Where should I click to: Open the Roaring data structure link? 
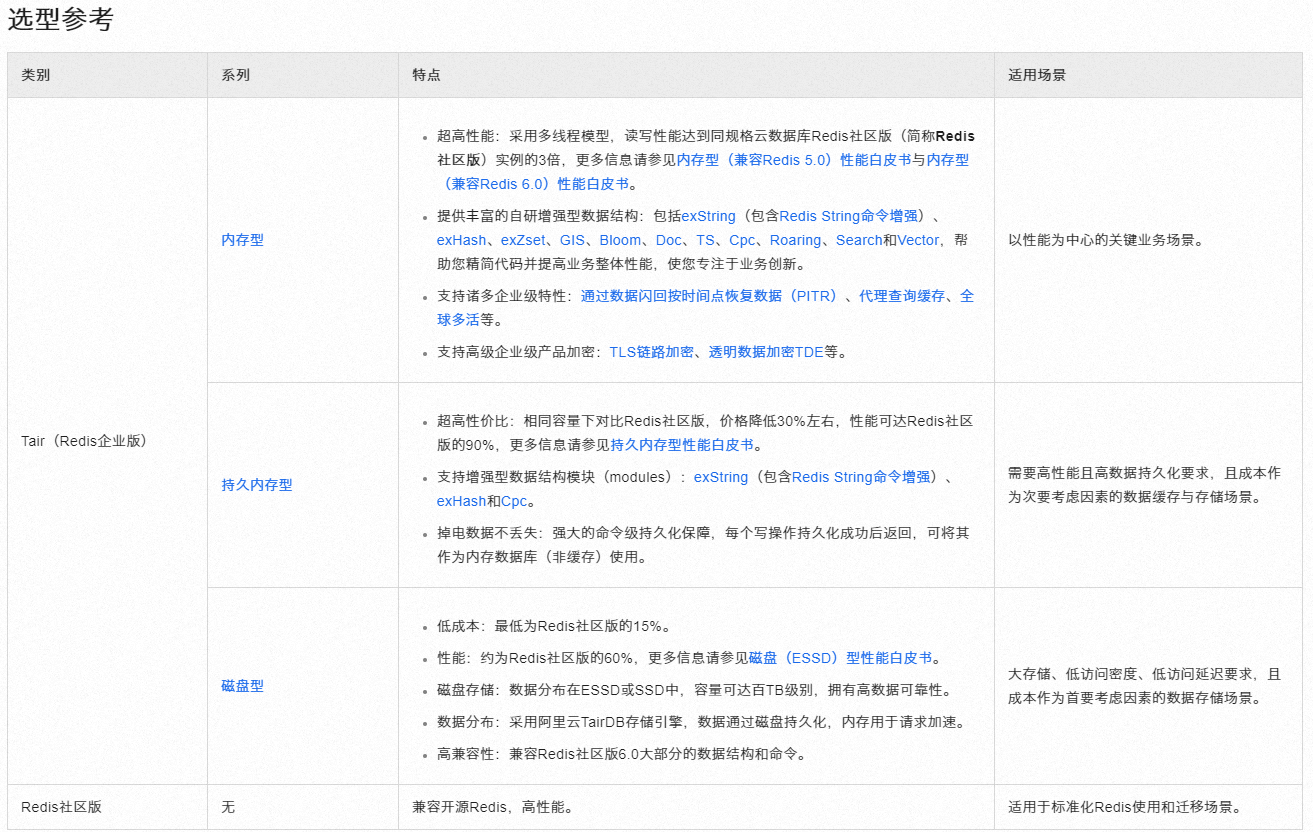pos(796,240)
